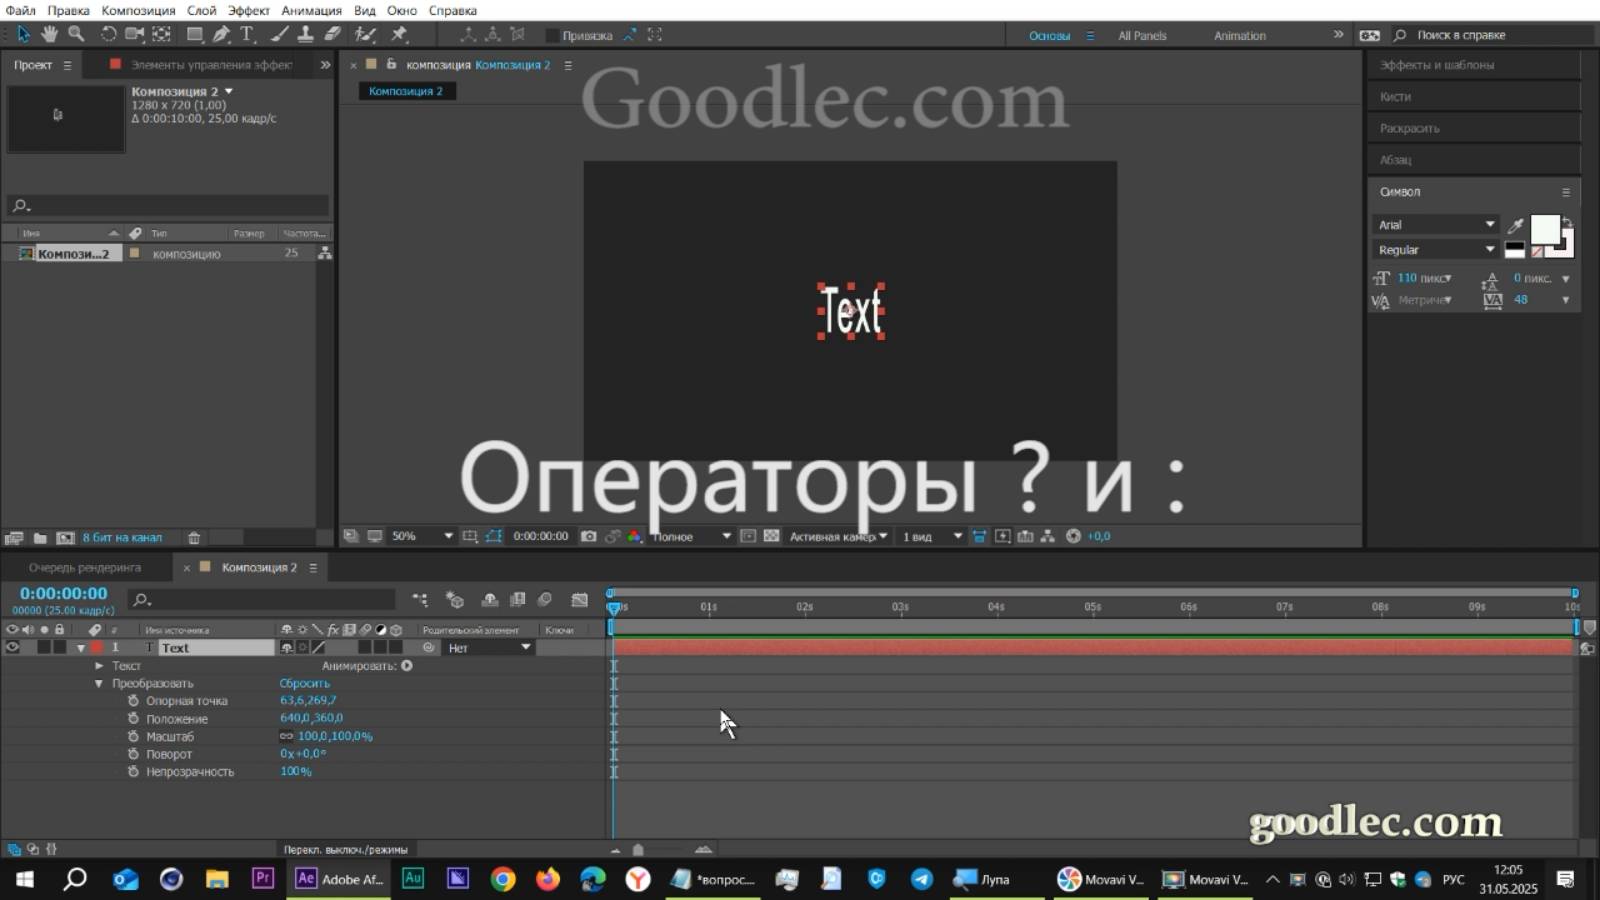This screenshot has width=1600, height=900.
Task: Select the Puppet Pin tool
Action: pyautogui.click(x=398, y=33)
